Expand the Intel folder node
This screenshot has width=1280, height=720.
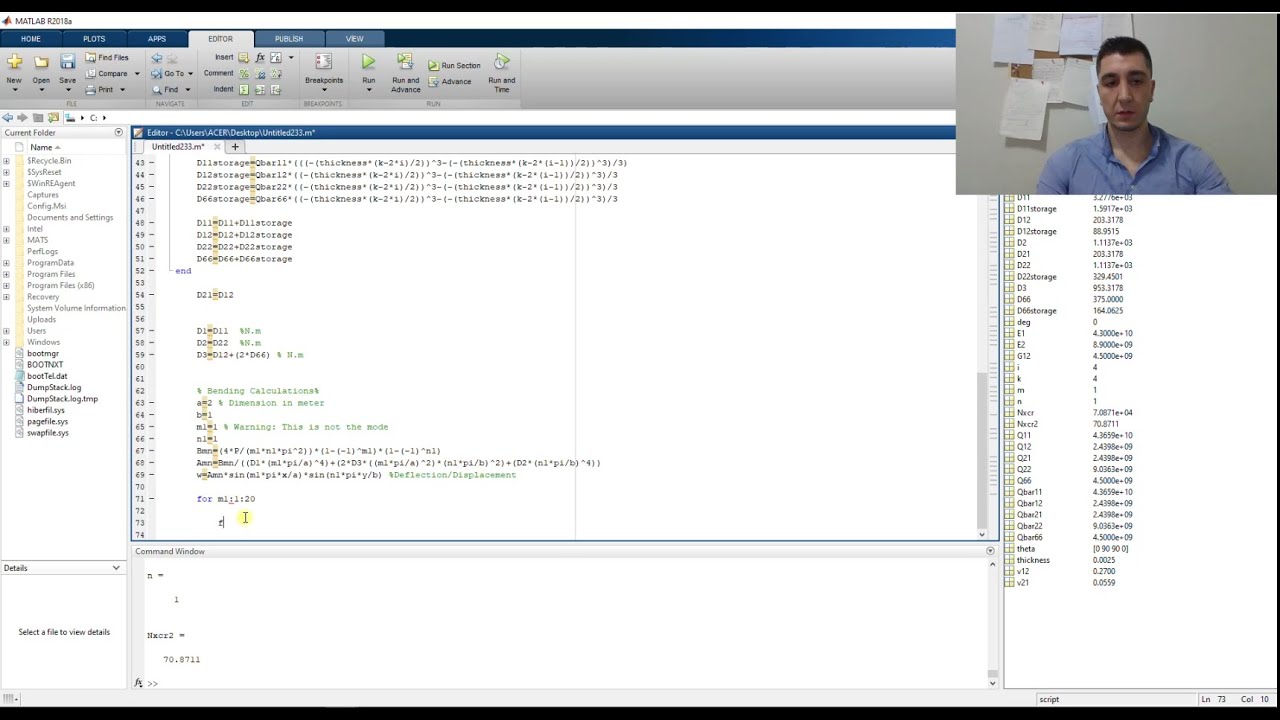6,229
